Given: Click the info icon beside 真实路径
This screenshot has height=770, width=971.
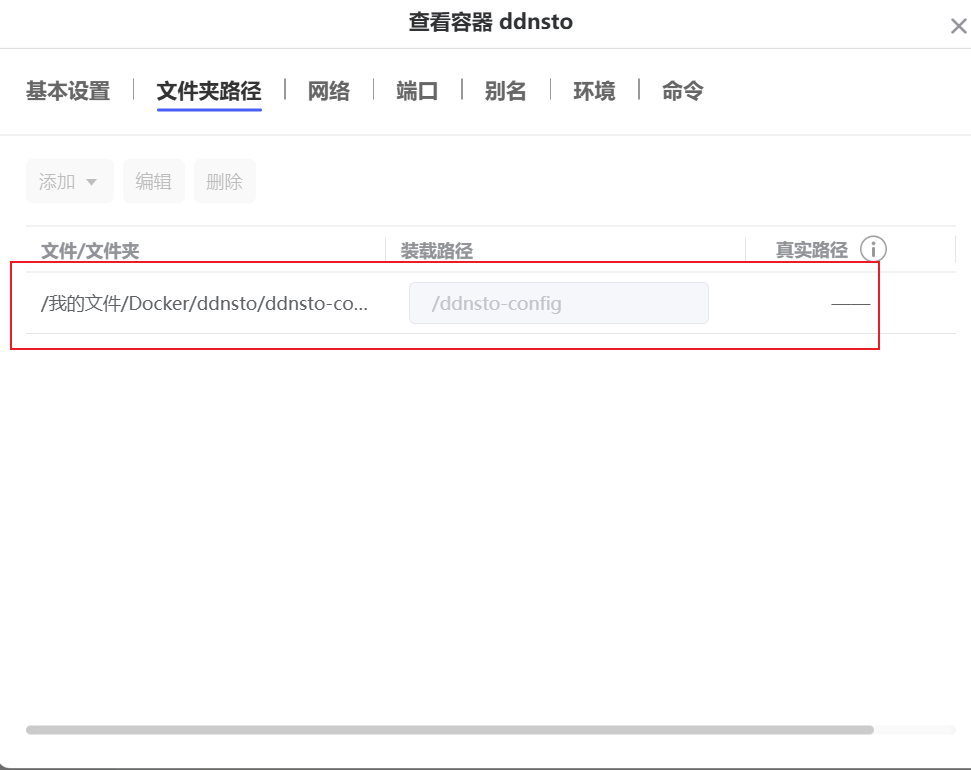Looking at the screenshot, I should point(873,249).
